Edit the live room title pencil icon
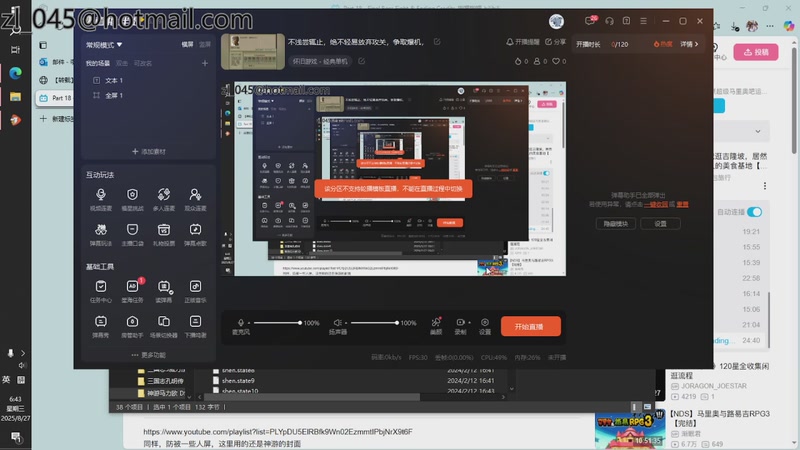The image size is (800, 450). [437, 42]
